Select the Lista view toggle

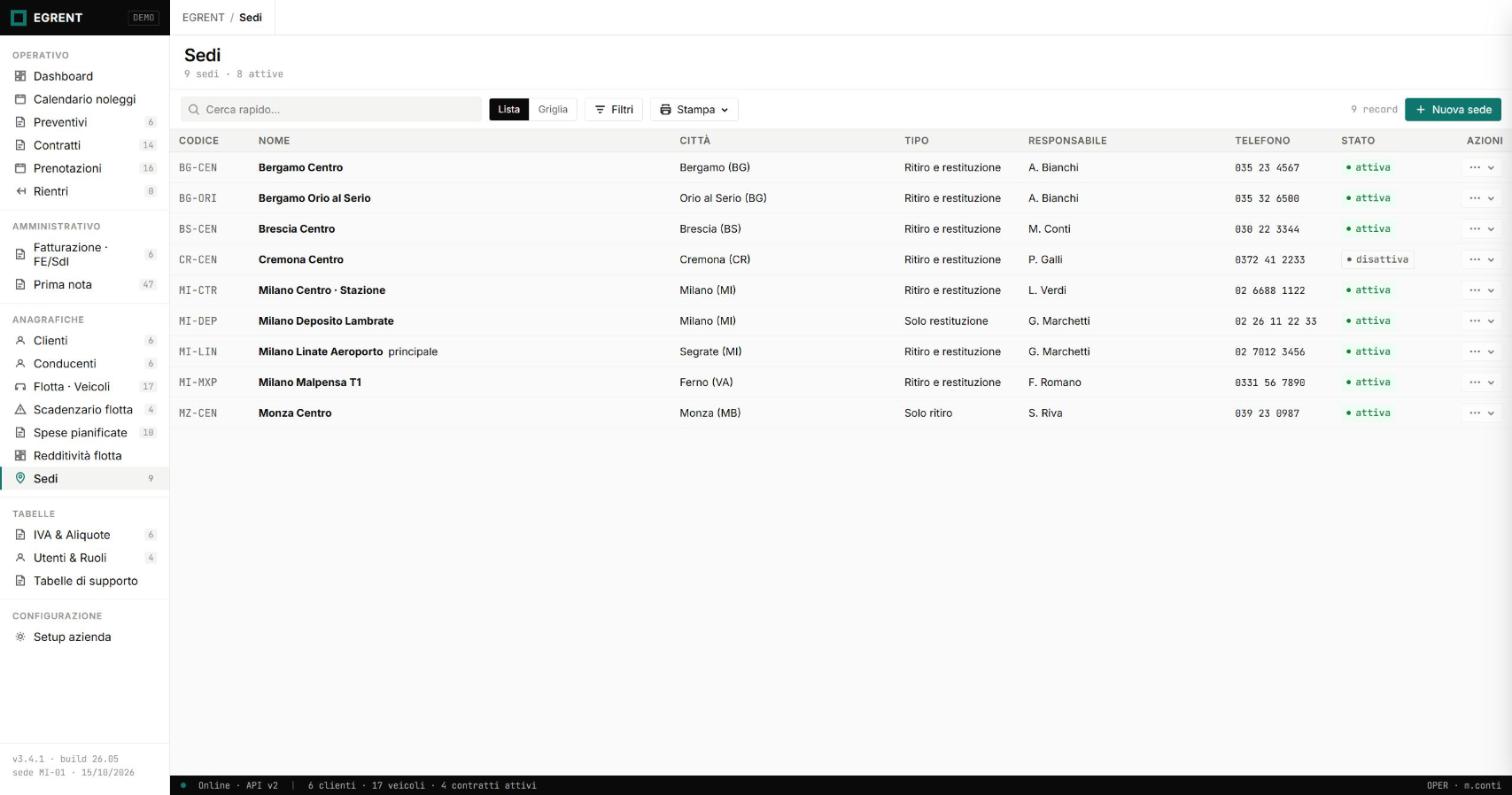click(x=509, y=109)
